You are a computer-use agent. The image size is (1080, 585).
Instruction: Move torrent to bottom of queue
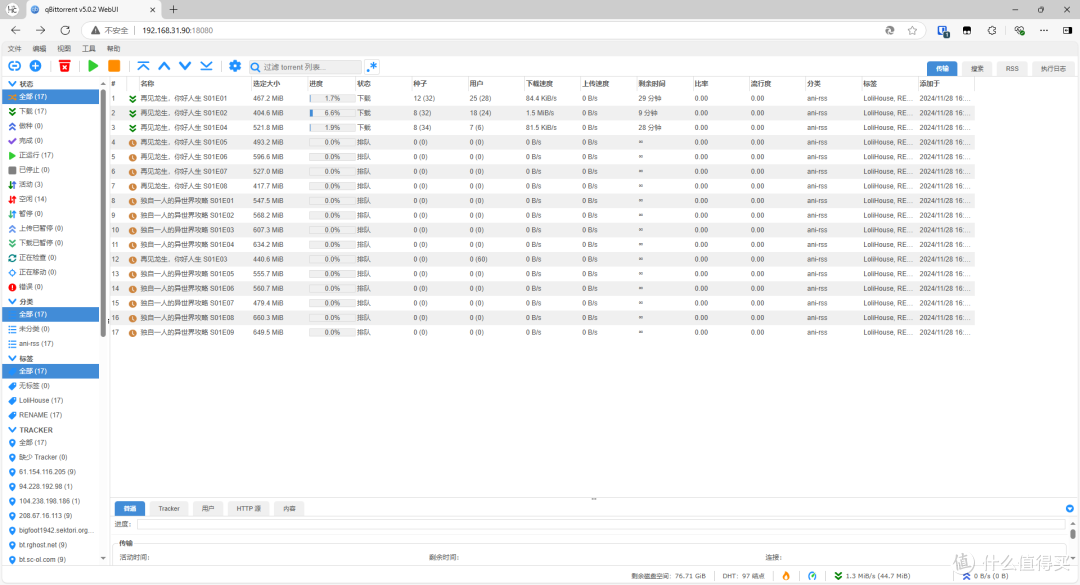tap(206, 66)
